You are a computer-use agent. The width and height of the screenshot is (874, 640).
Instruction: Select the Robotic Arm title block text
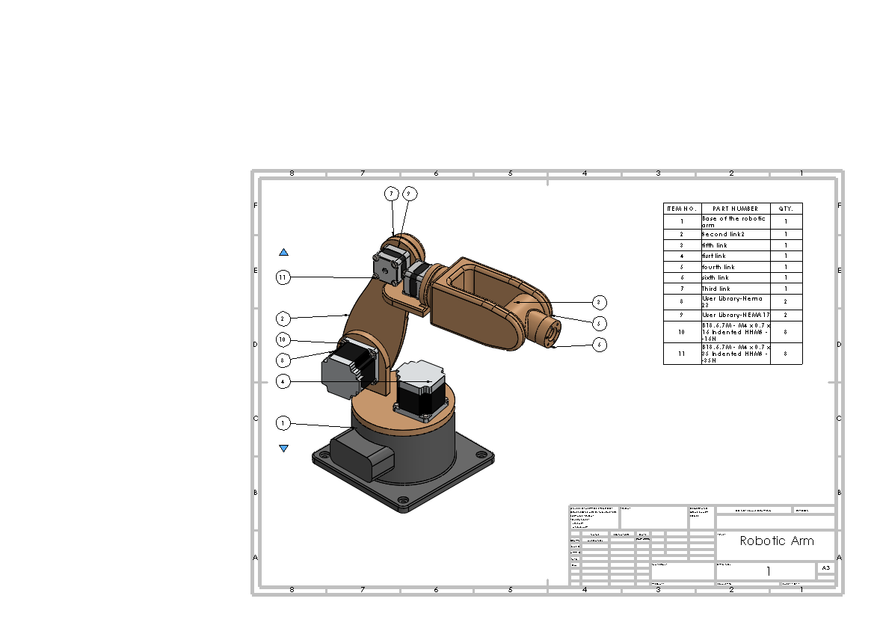[777, 541]
